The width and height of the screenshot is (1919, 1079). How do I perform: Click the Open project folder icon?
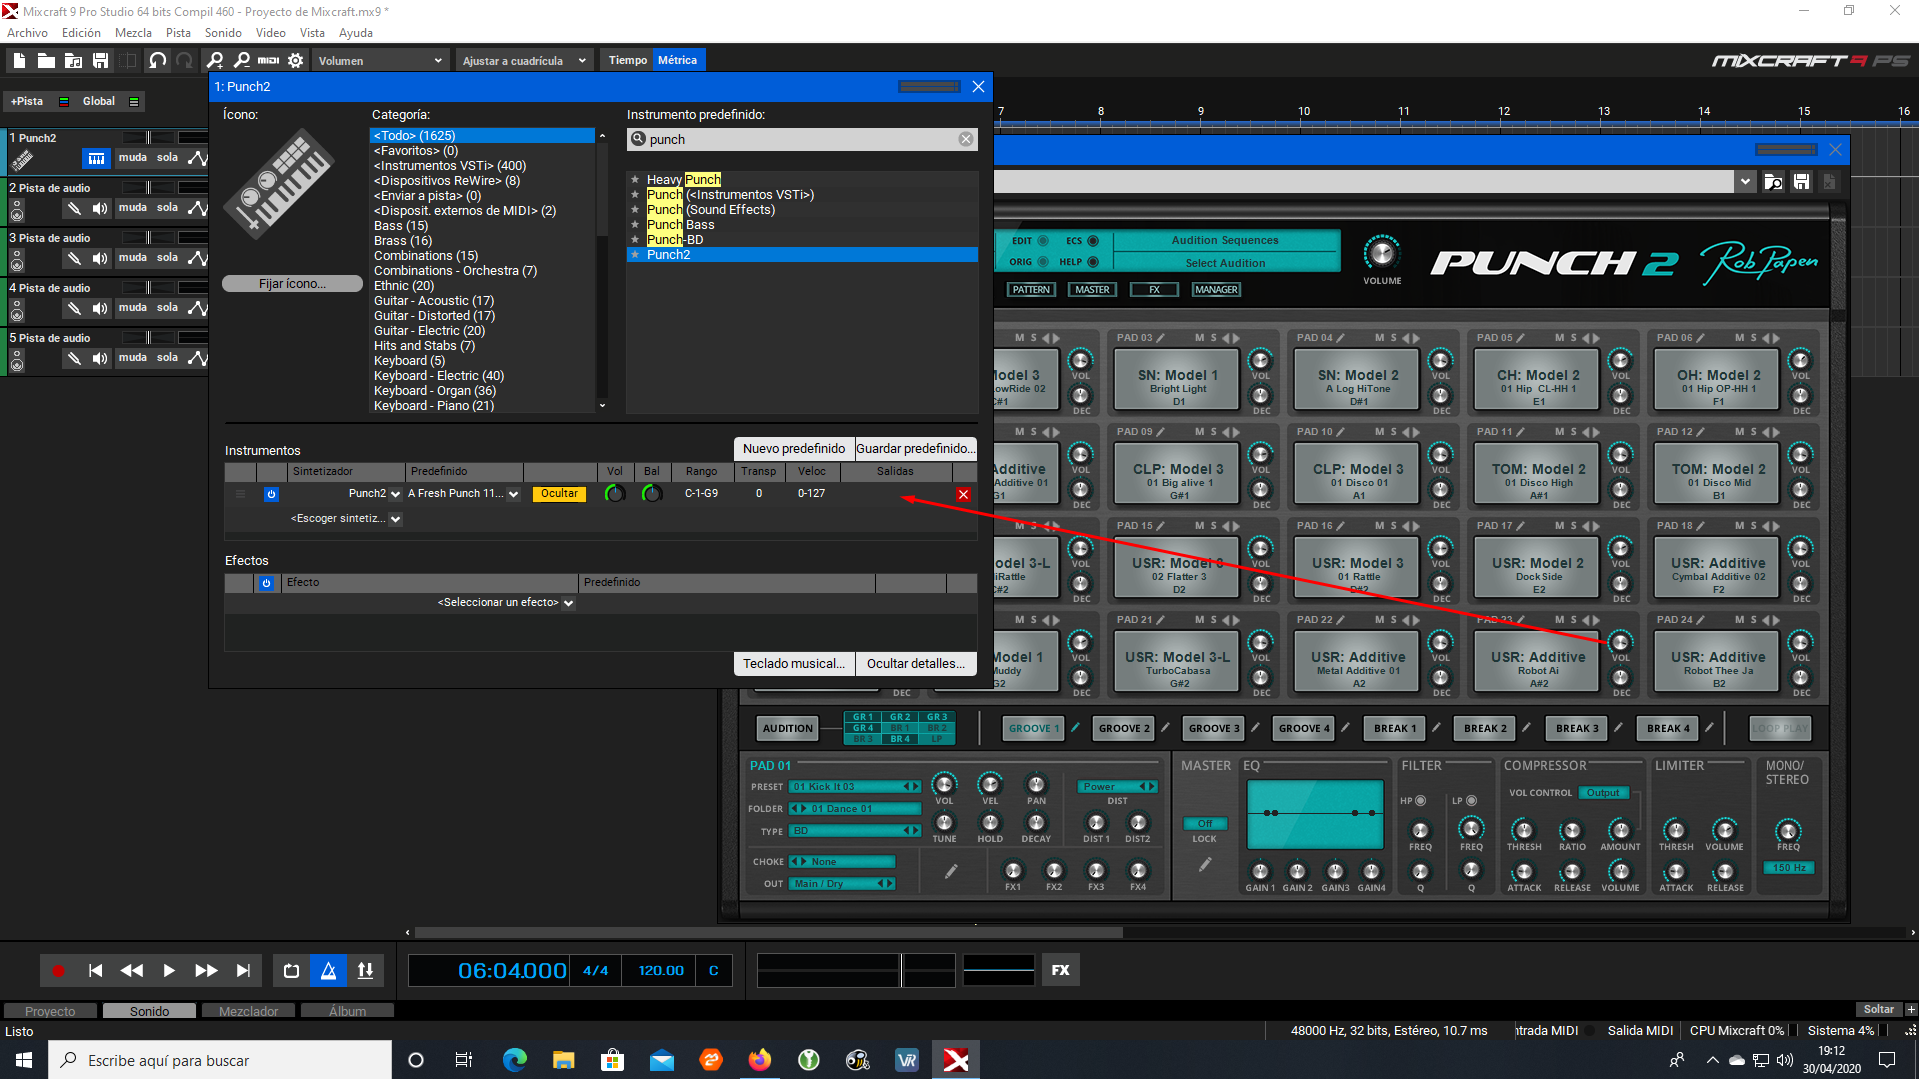(x=46, y=61)
